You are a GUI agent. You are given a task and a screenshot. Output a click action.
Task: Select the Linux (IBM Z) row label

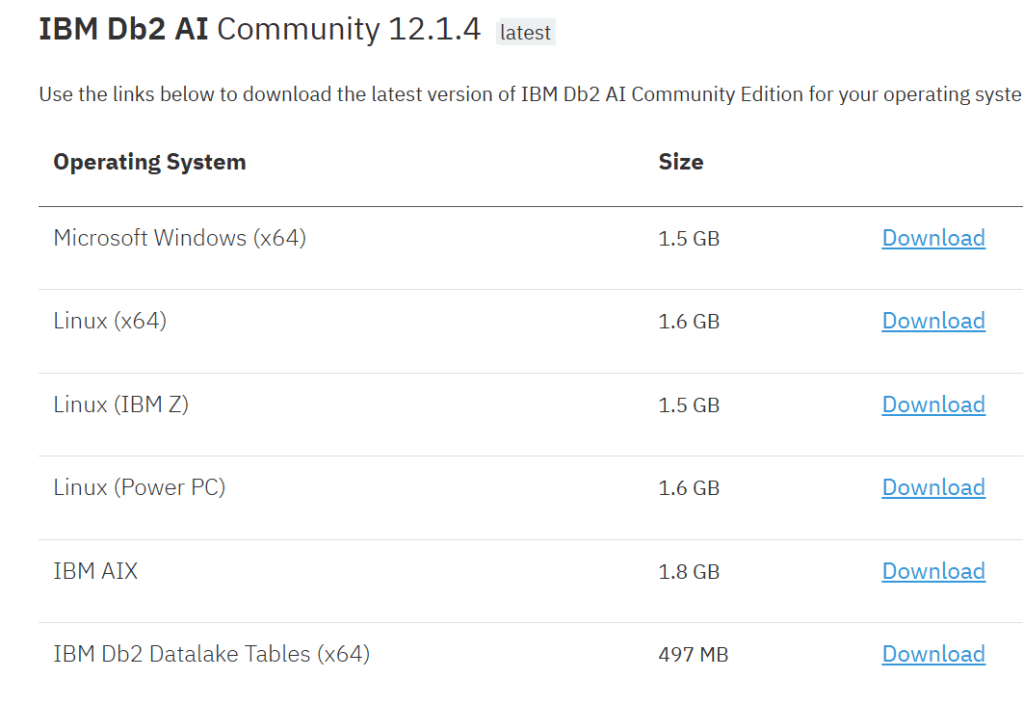(121, 405)
